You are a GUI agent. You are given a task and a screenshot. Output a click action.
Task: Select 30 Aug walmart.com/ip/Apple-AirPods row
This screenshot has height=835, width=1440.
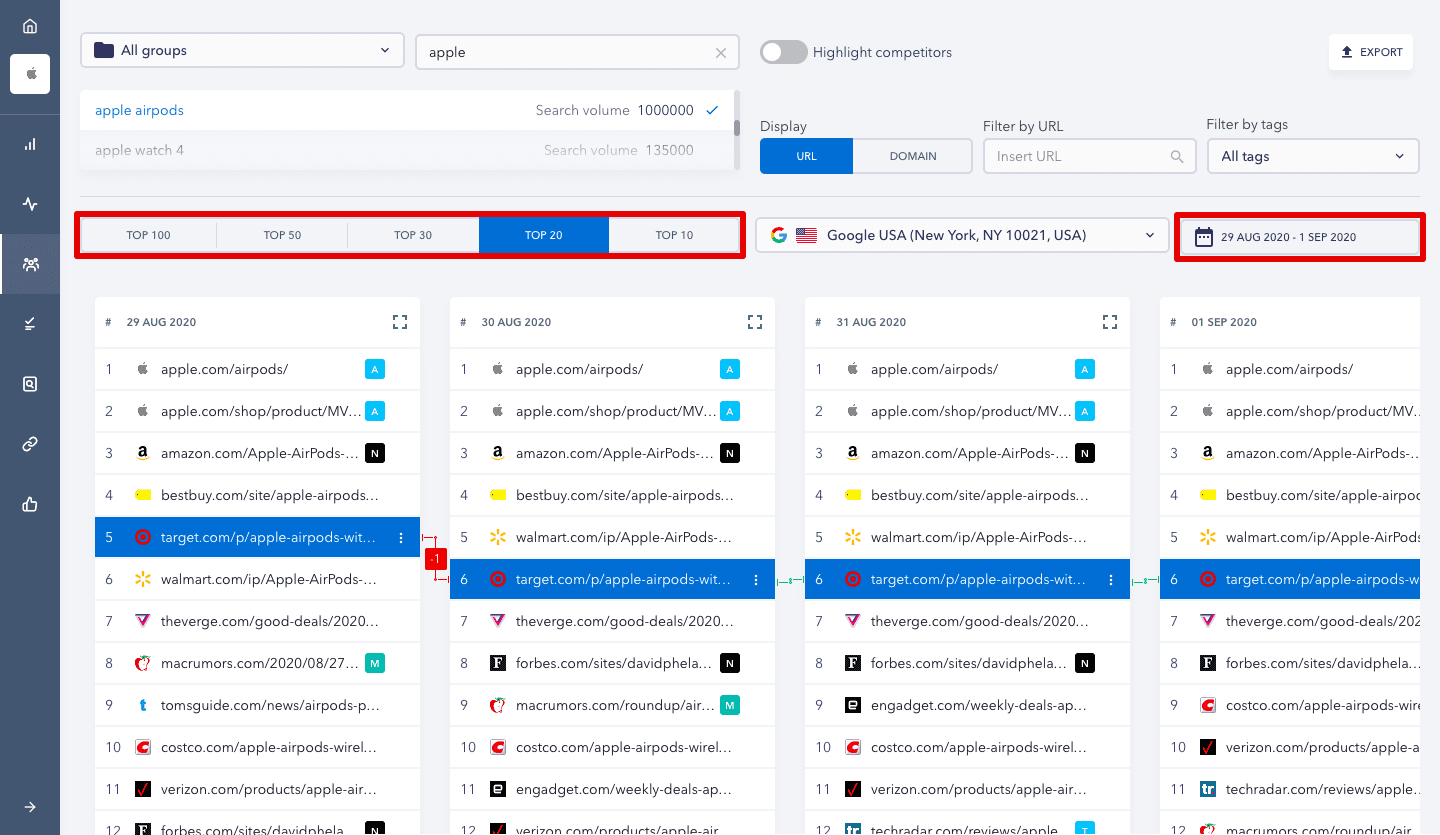tap(612, 537)
